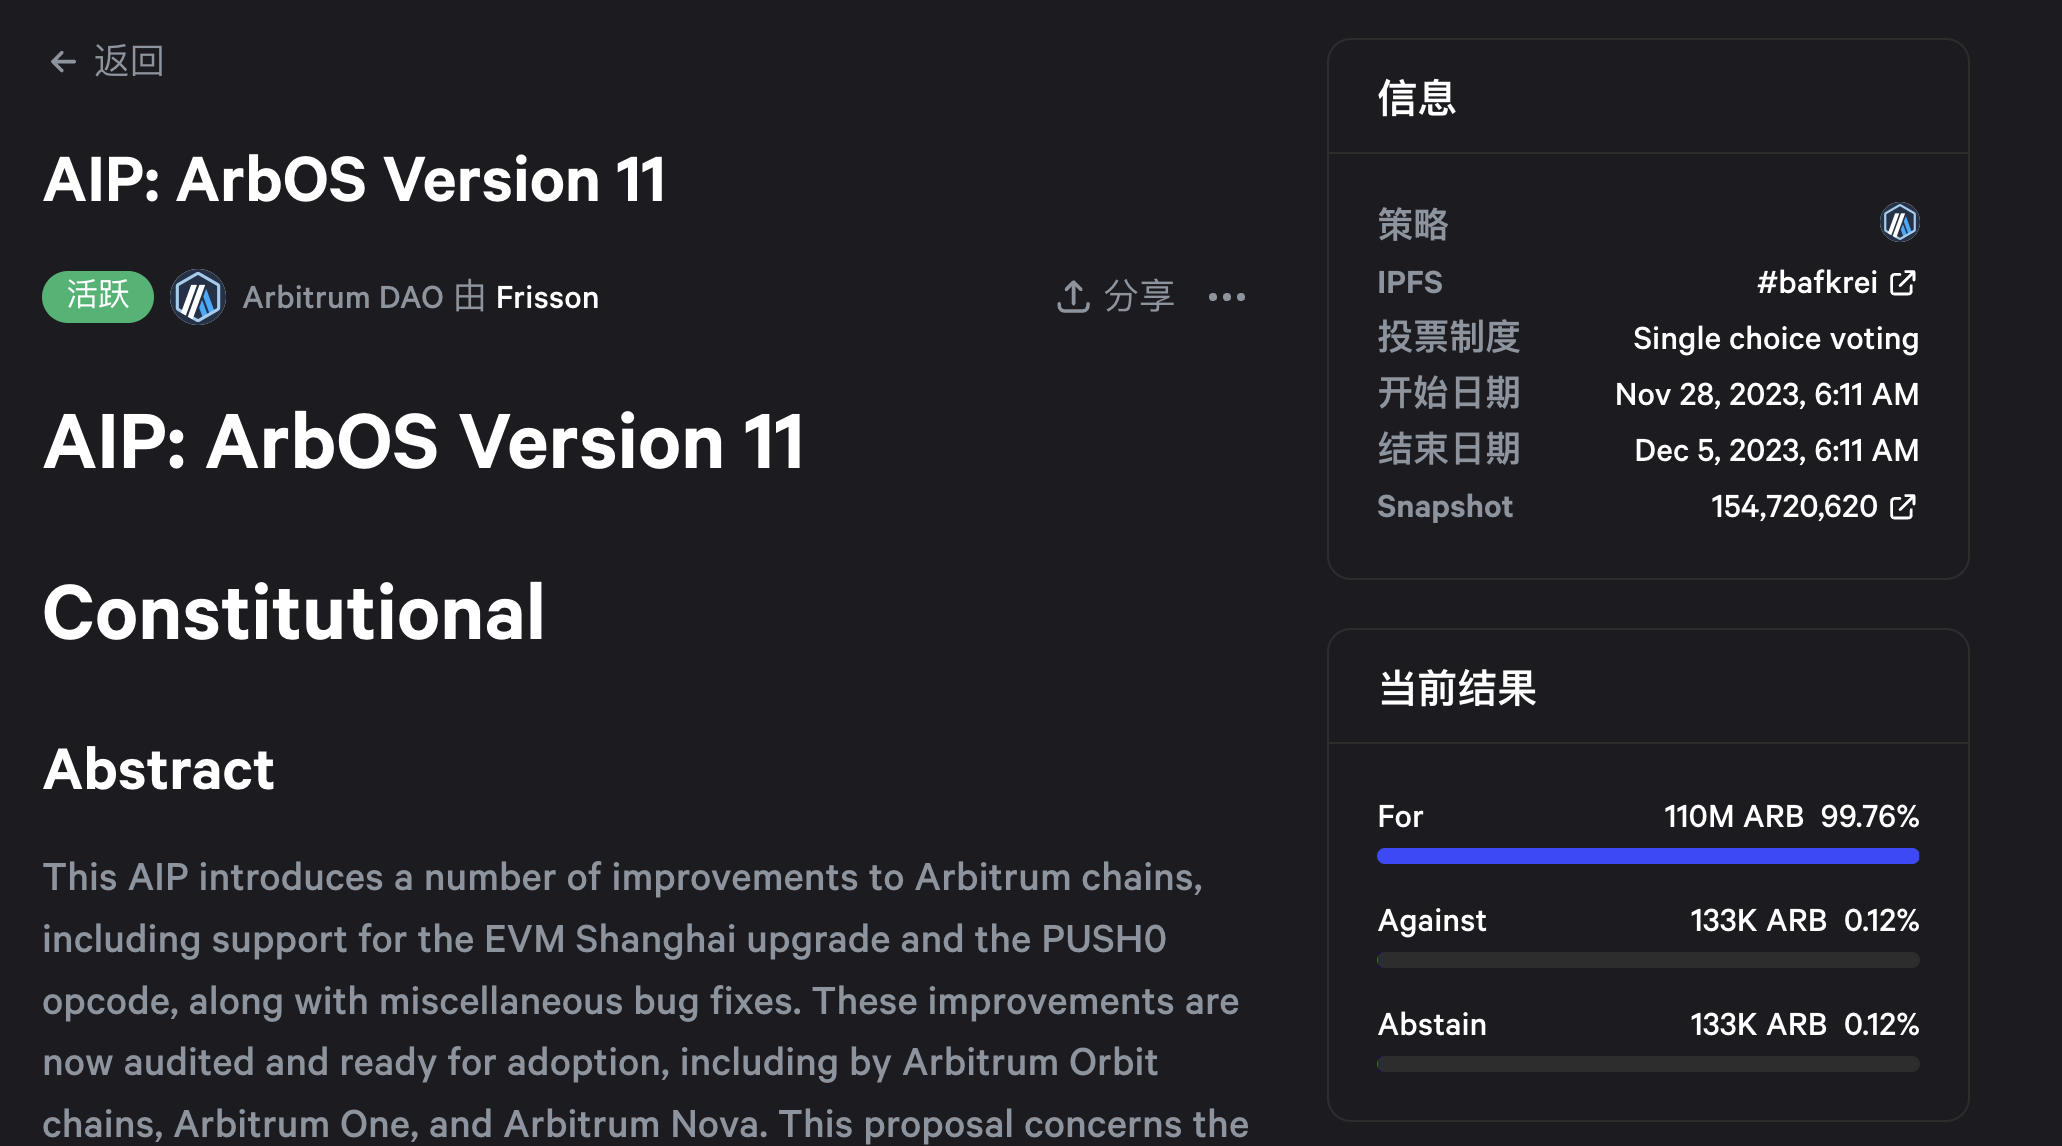Click the strategy Arbitrum icon
This screenshot has width=2062, height=1146.
(1899, 222)
